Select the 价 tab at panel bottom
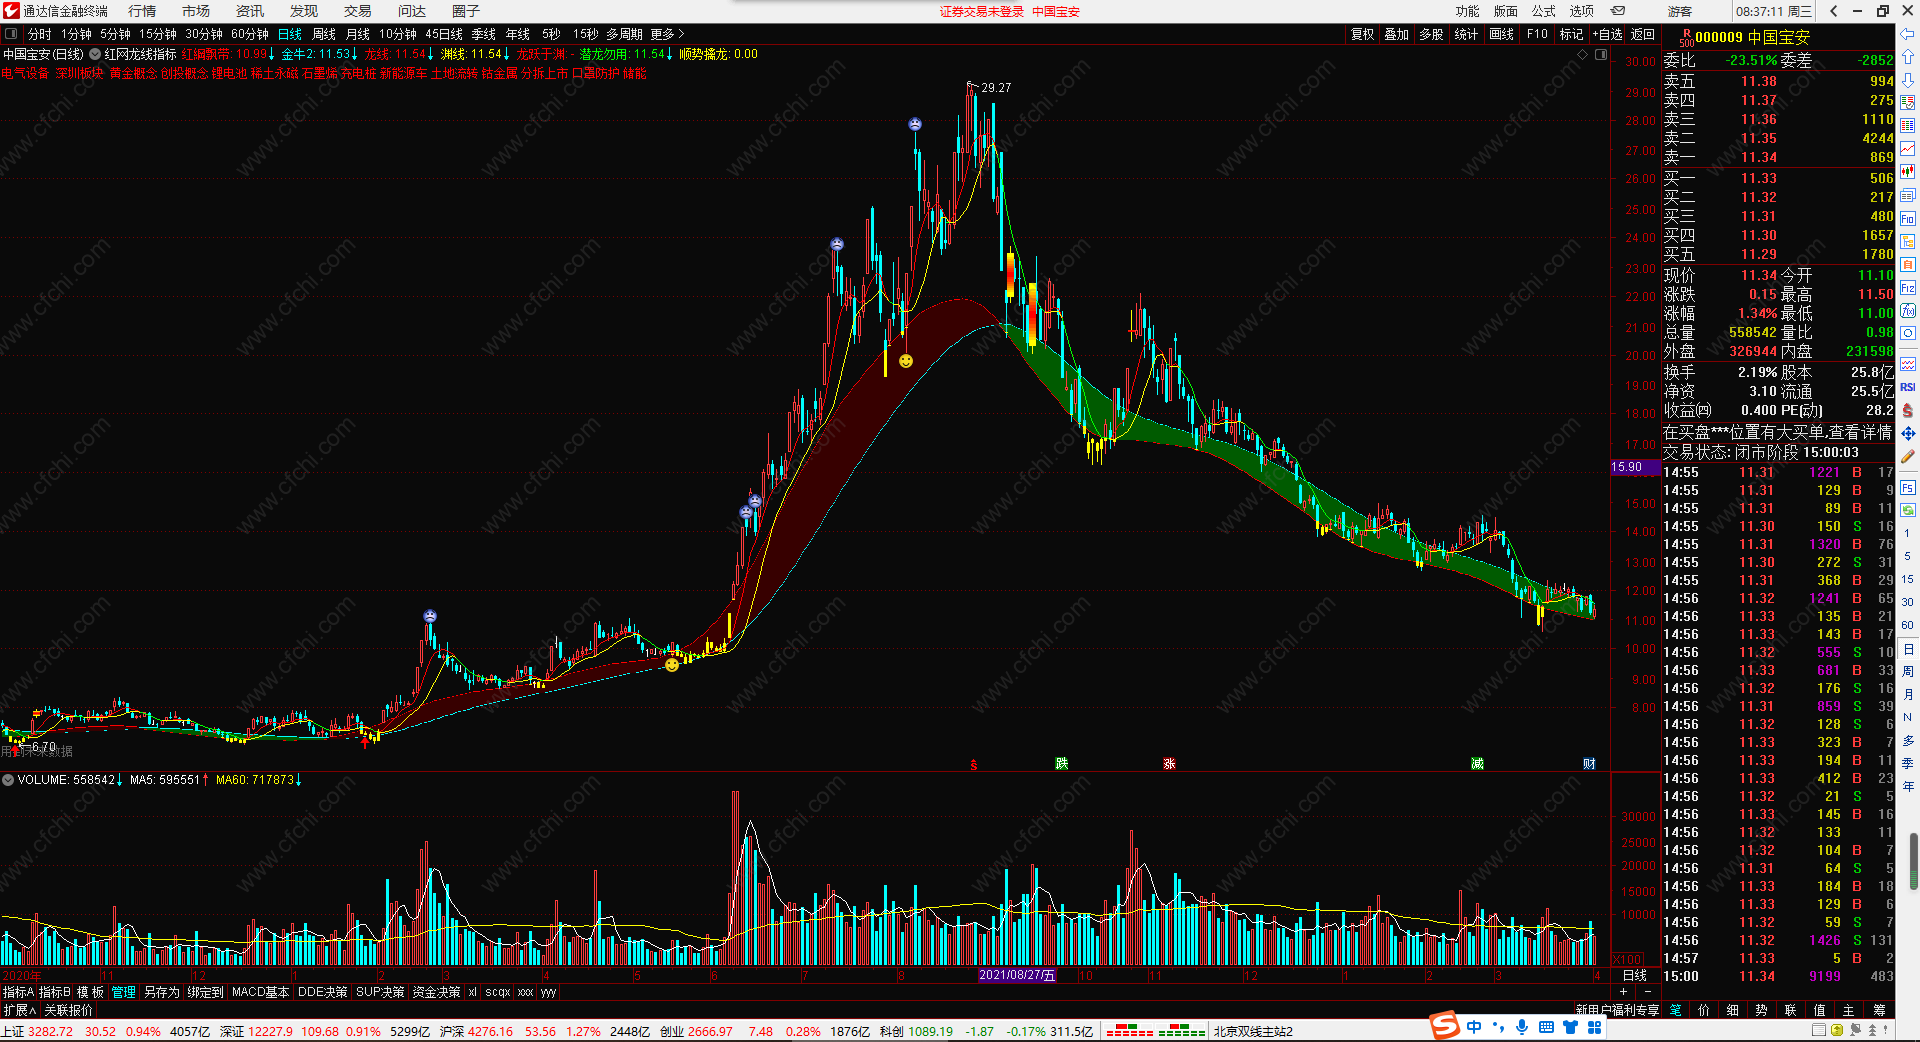 pyautogui.click(x=1704, y=1010)
